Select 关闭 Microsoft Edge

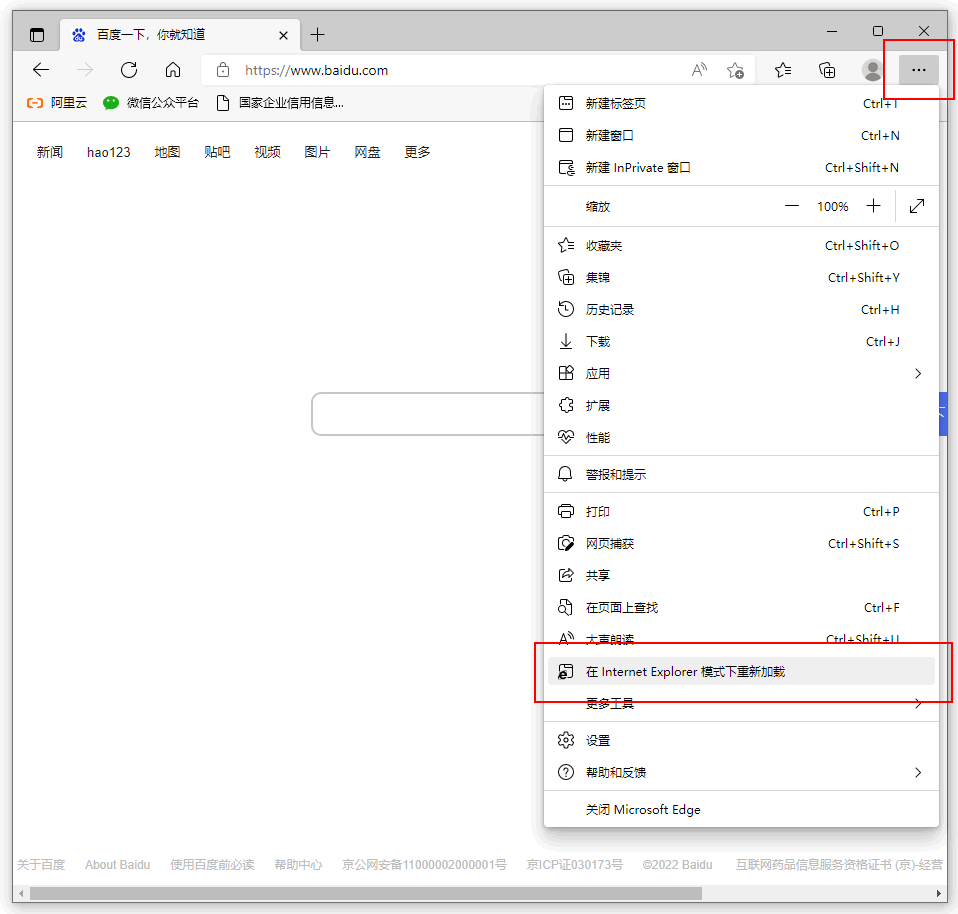pyautogui.click(x=741, y=810)
